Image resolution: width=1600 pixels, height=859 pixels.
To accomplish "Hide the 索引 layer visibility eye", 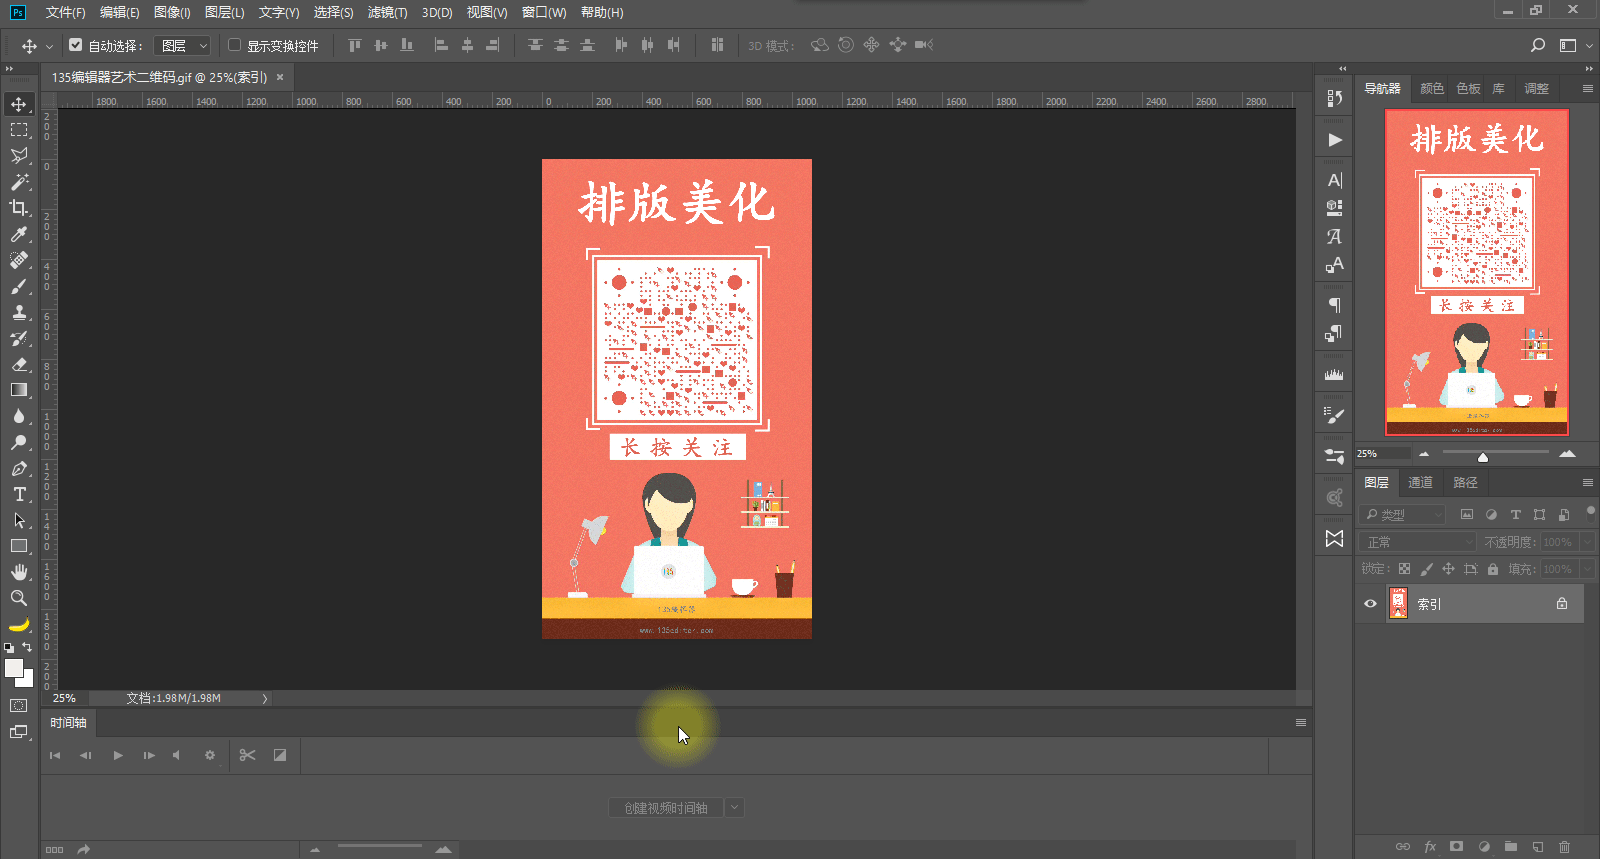I will pyautogui.click(x=1370, y=603).
